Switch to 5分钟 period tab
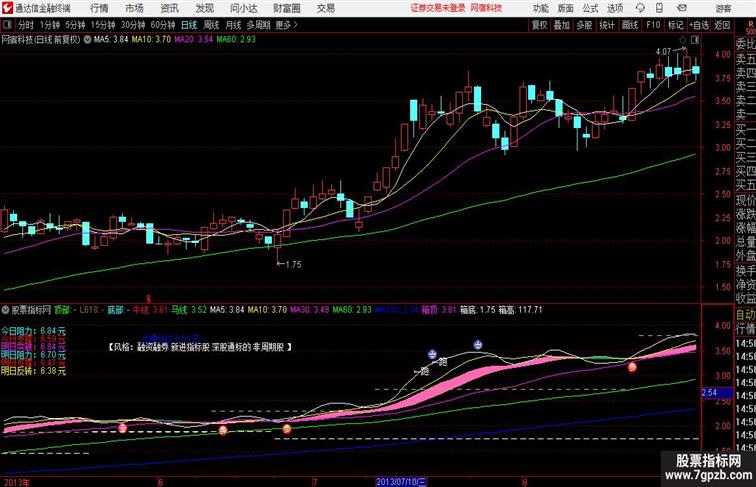 [75, 25]
